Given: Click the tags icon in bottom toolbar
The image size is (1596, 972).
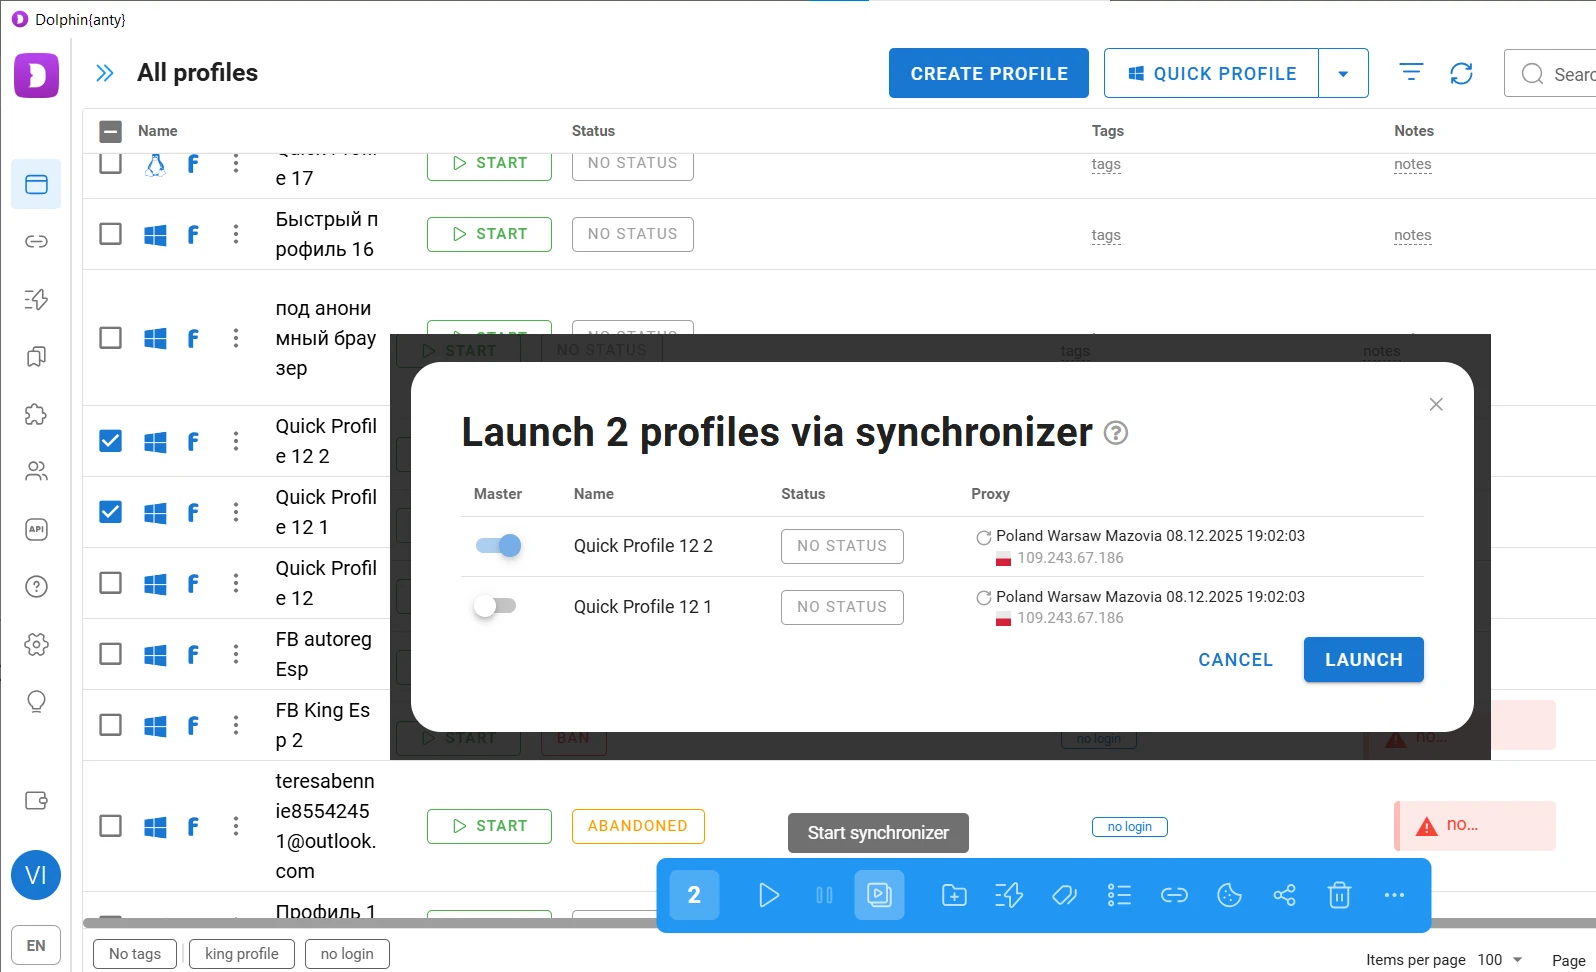Looking at the screenshot, I should tap(1064, 895).
